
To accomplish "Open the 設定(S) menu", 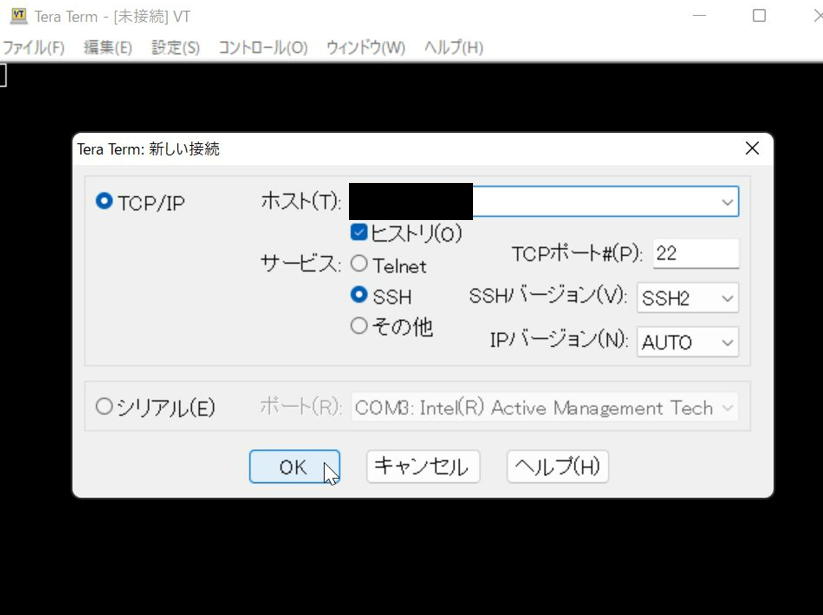I will tap(175, 48).
